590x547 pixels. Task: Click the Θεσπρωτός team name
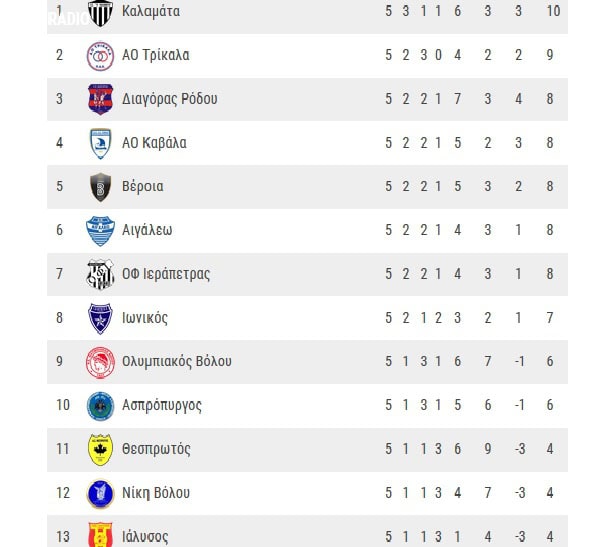point(156,449)
